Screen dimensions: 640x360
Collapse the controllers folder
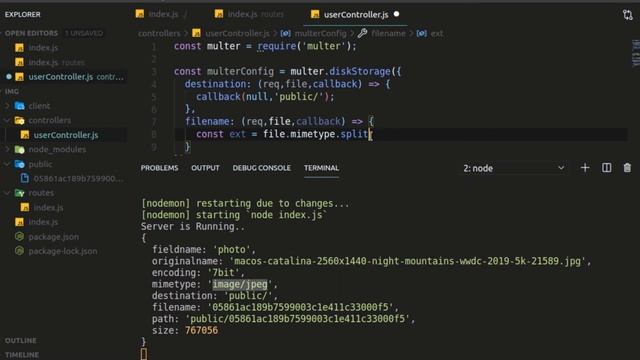(49, 120)
